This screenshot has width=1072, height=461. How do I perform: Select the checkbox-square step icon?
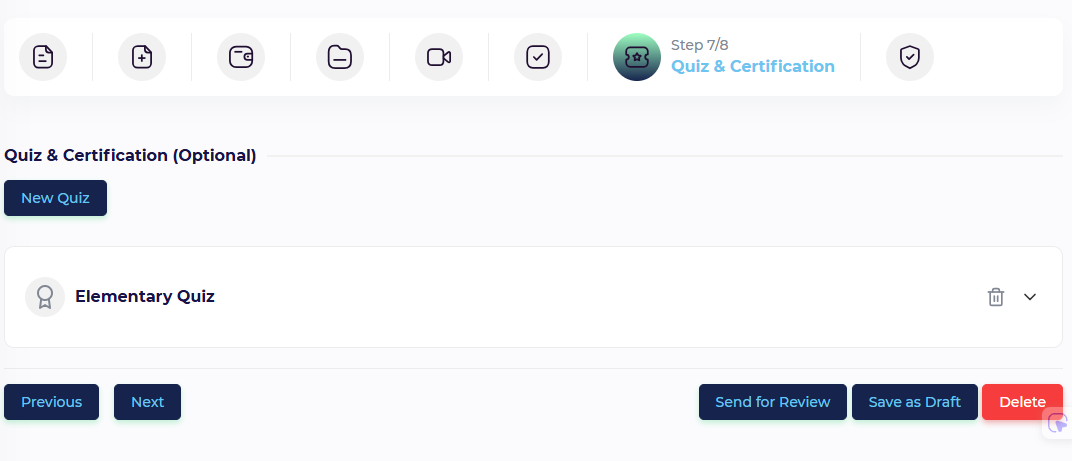(538, 57)
